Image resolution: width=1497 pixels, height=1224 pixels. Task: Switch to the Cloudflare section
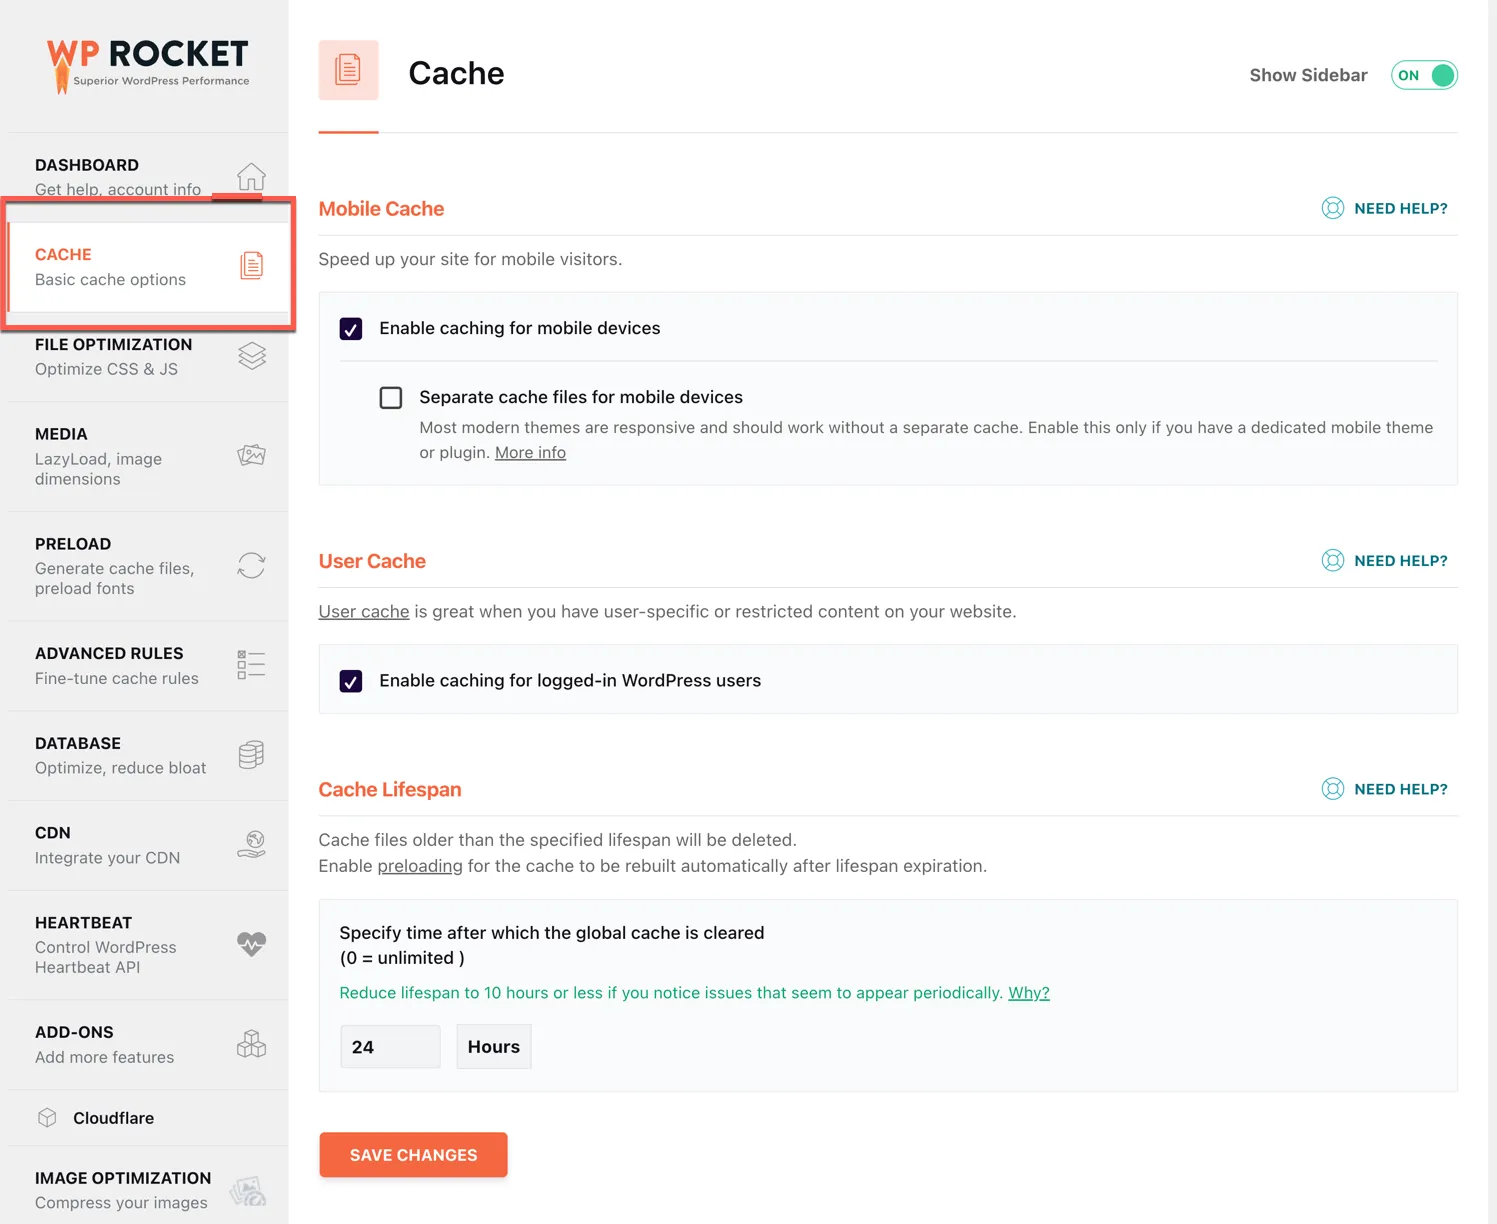[112, 1117]
